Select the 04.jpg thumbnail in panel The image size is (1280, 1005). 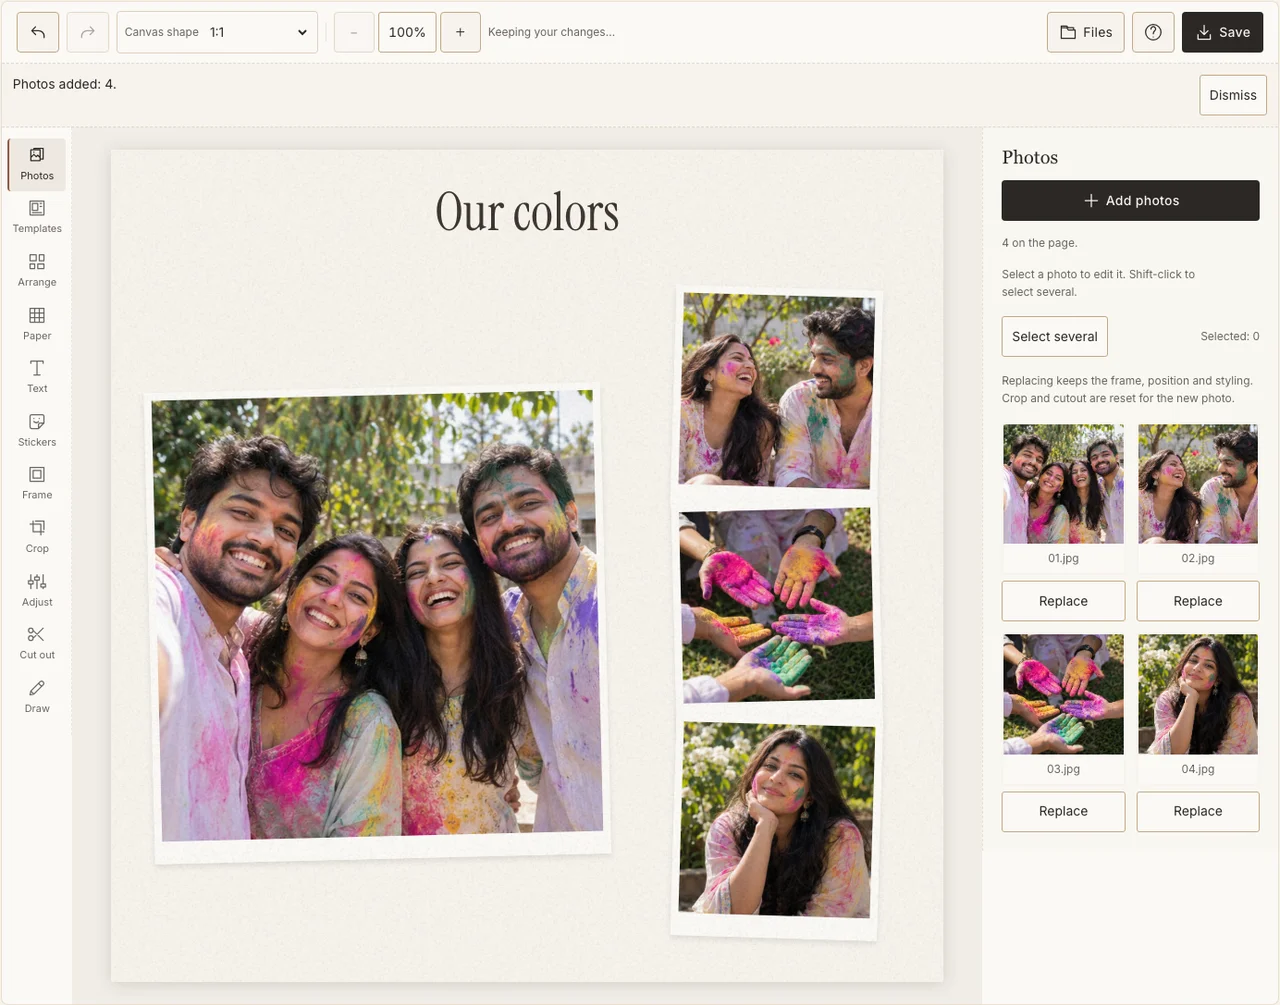(1198, 694)
